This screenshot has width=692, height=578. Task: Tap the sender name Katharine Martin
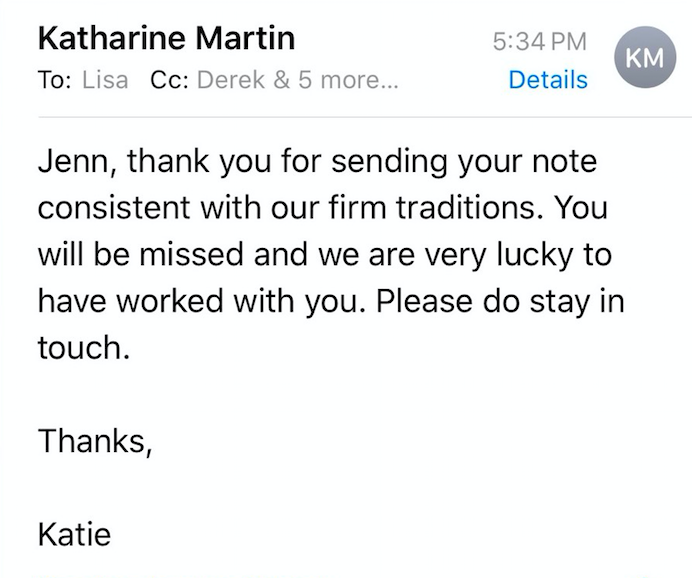tap(166, 39)
